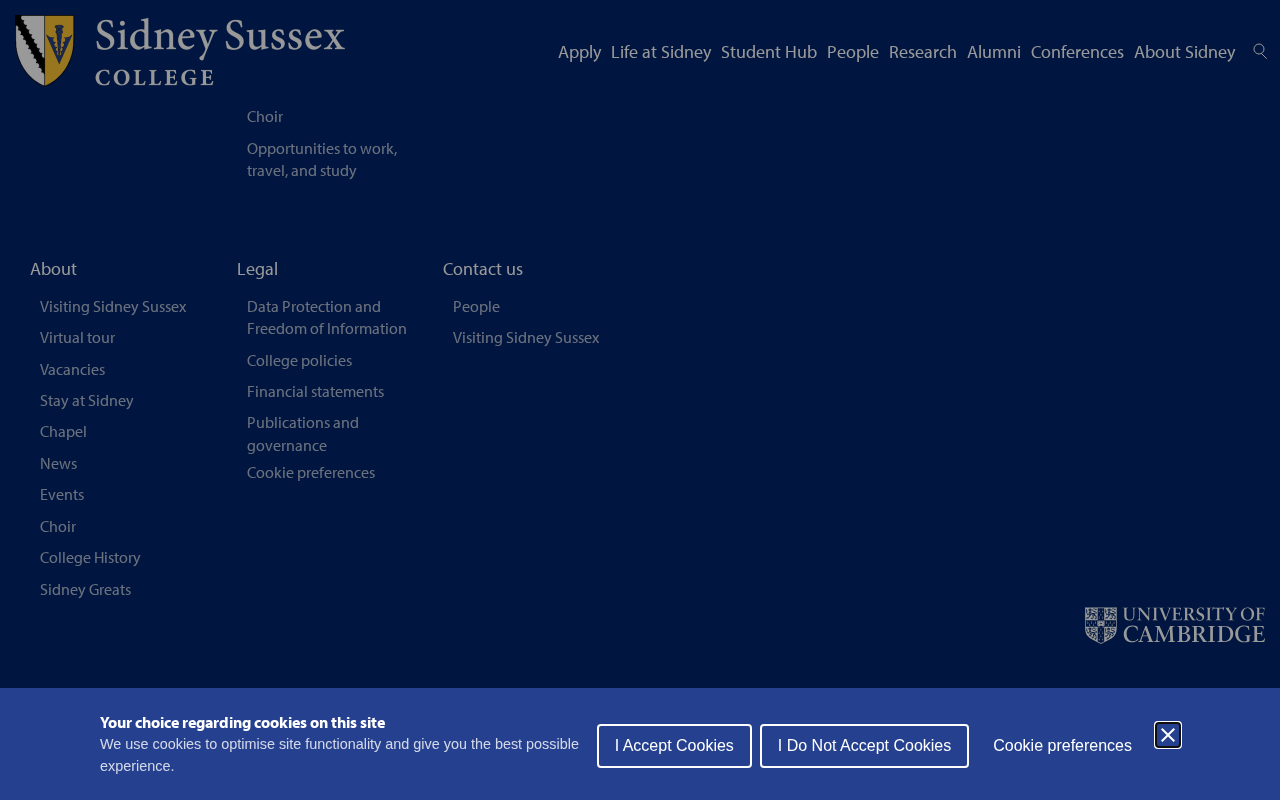Click the cookie choice heading text
This screenshot has width=1280, height=800.
242,723
